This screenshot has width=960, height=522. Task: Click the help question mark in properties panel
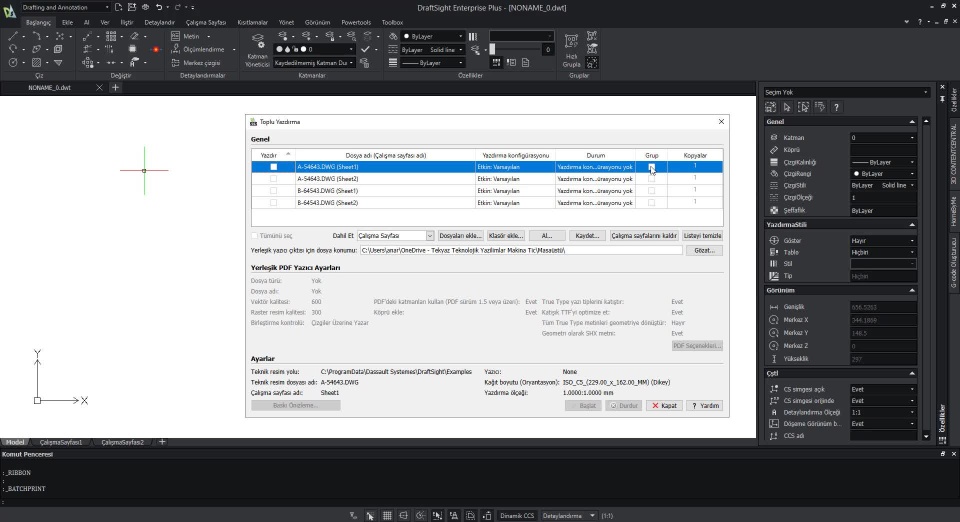click(835, 107)
